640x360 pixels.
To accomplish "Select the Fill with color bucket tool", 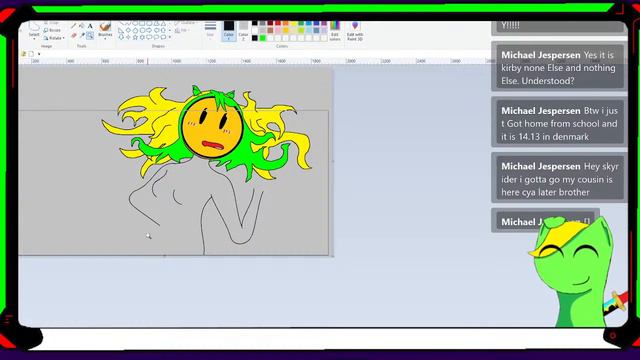I will pyautogui.click(x=82, y=26).
